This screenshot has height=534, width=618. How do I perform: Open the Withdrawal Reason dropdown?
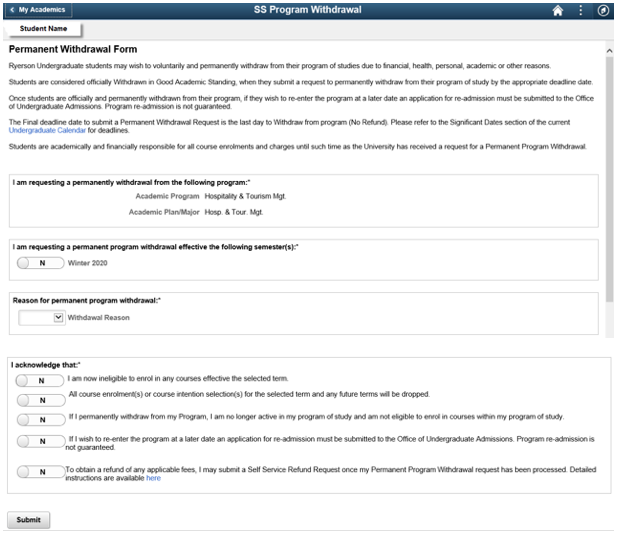point(42,317)
